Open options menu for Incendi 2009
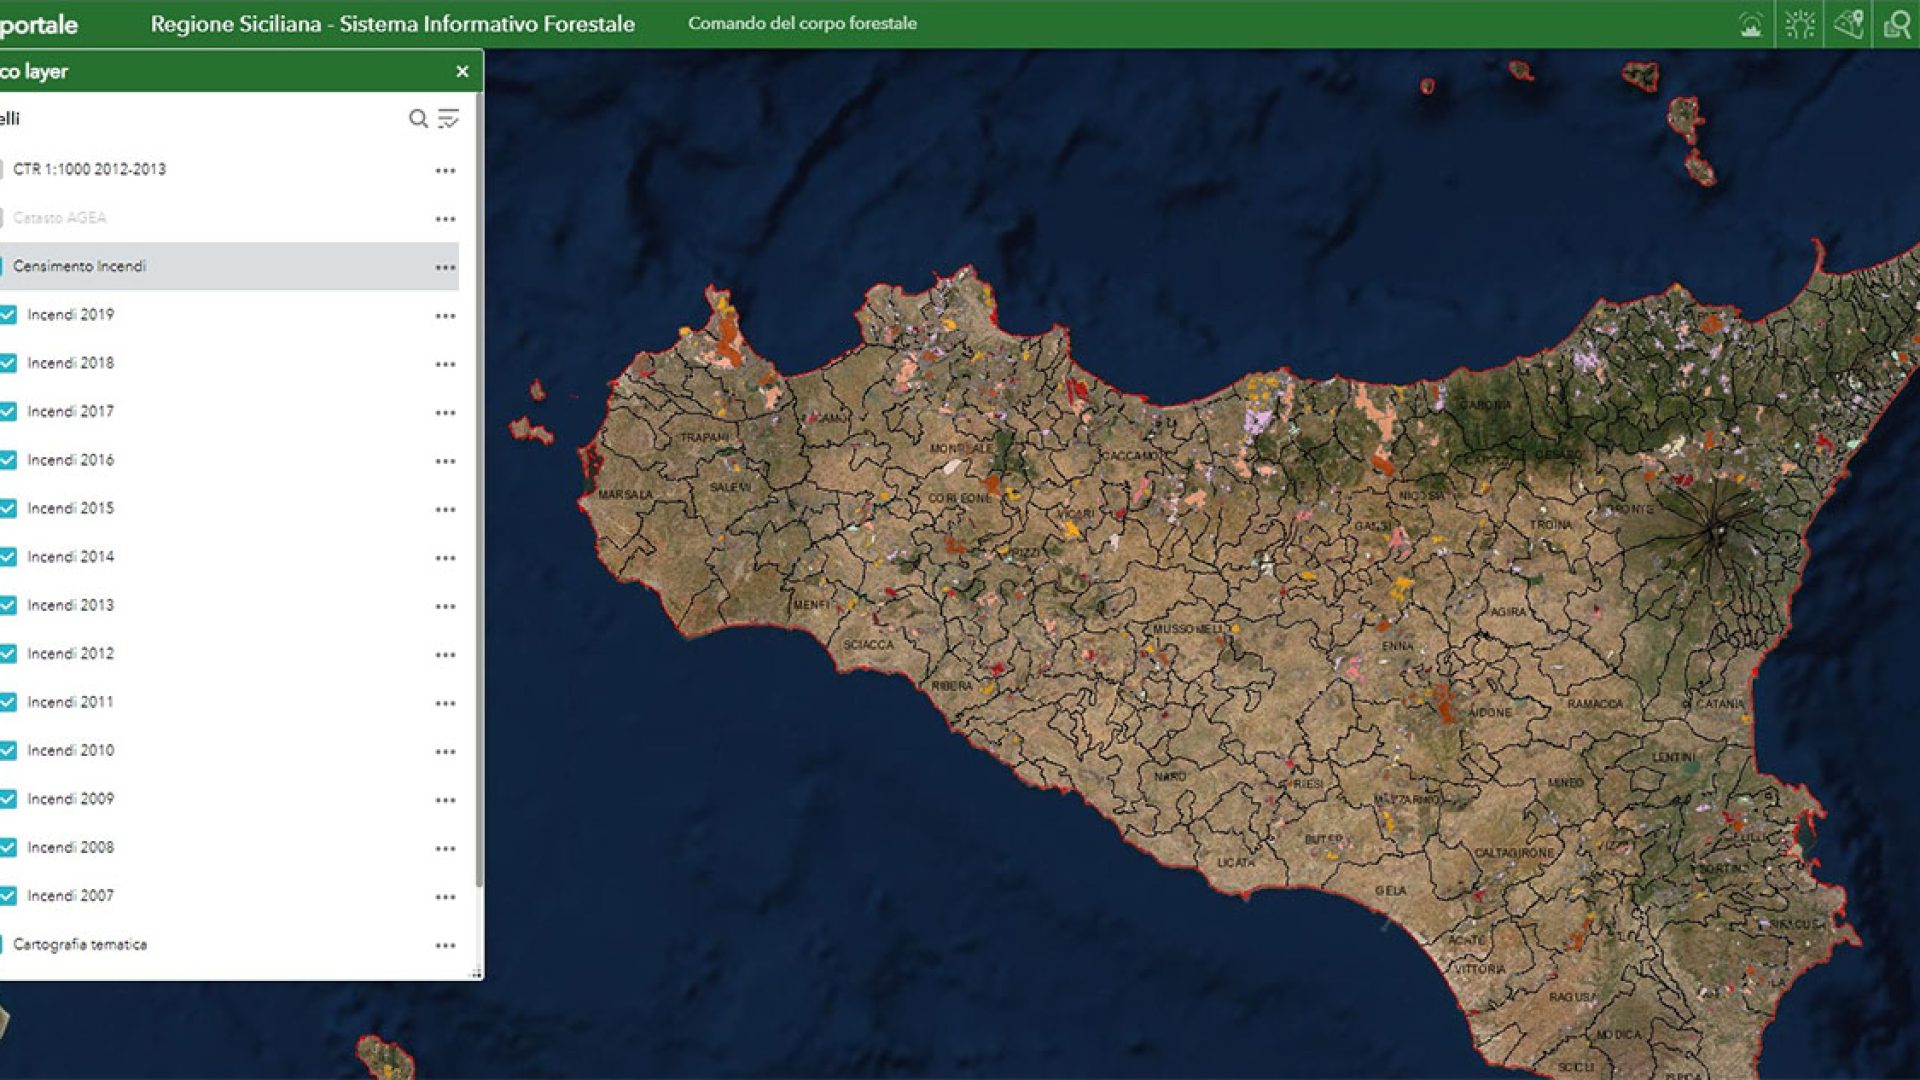Viewport: 1920px width, 1080px height. 445,801
